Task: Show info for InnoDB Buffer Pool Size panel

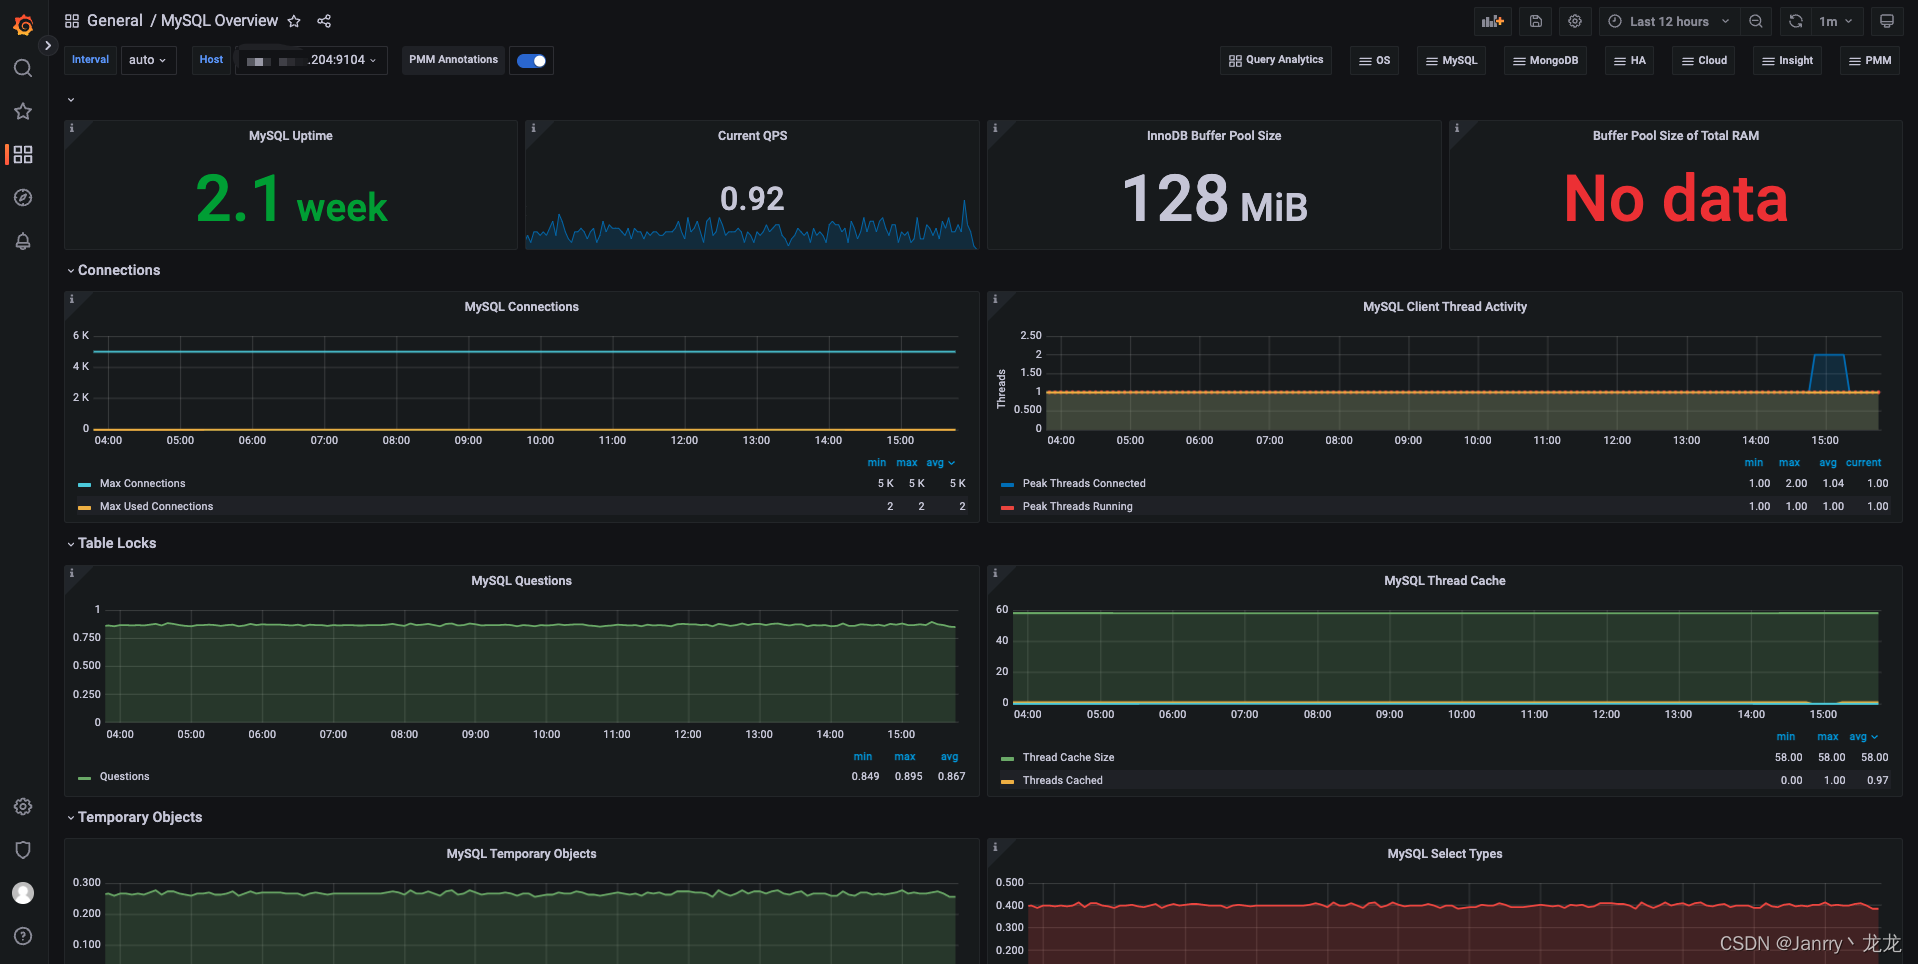Action: 995,128
